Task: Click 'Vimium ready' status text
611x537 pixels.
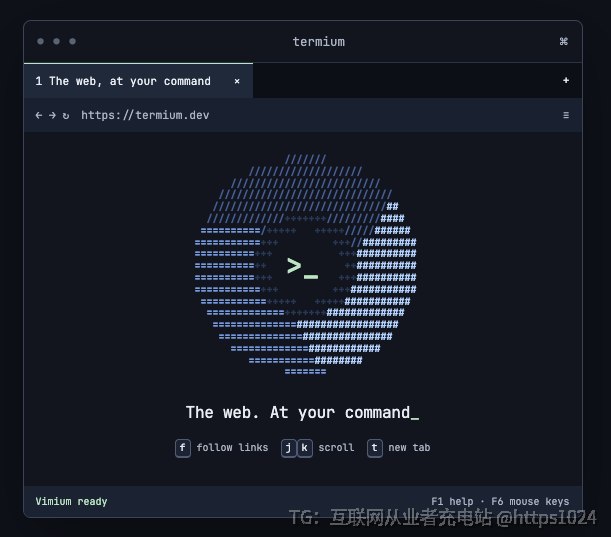Action: [71, 502]
